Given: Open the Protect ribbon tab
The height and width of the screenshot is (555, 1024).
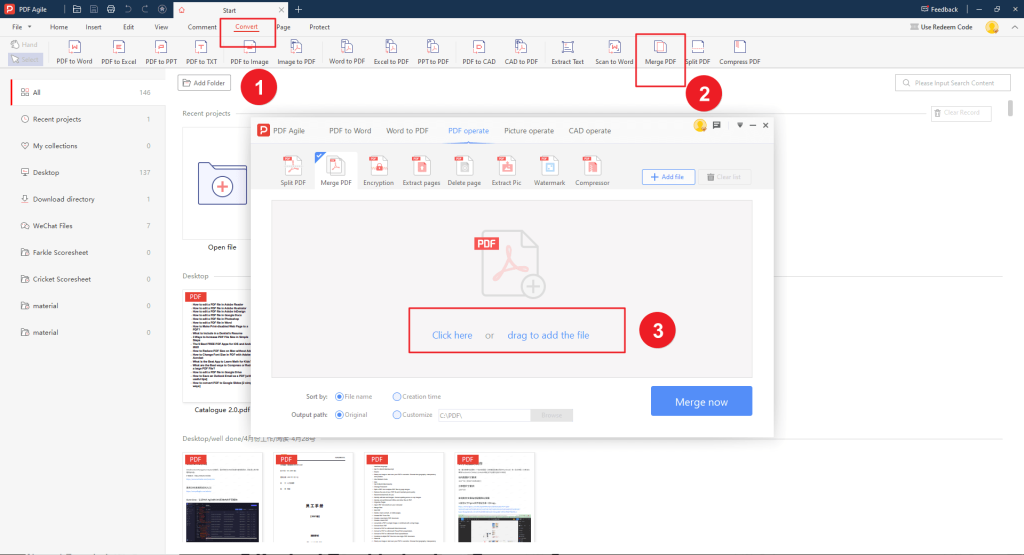Looking at the screenshot, I should 319,27.
